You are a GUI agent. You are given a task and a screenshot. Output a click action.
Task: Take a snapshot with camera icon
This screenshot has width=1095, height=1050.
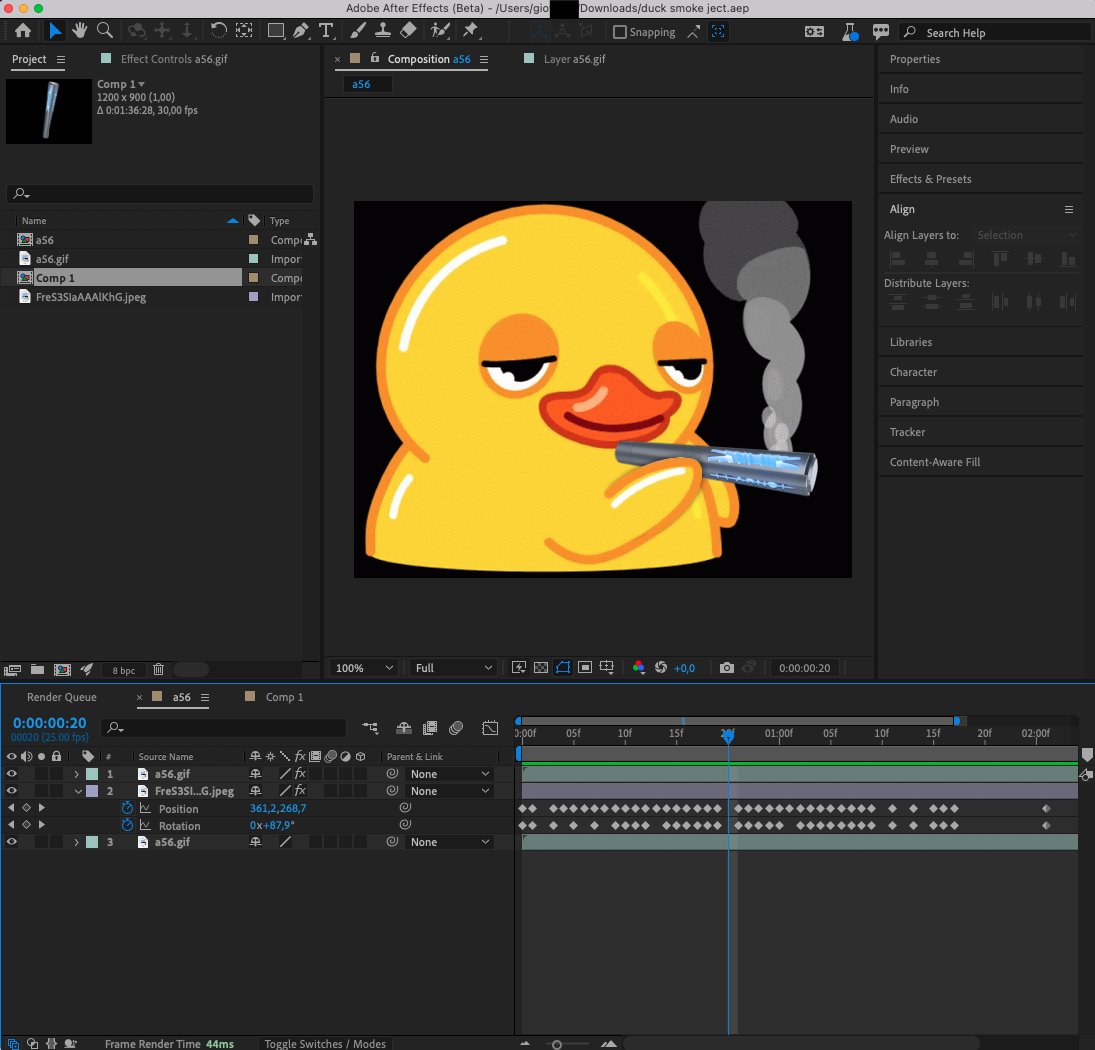pos(727,667)
